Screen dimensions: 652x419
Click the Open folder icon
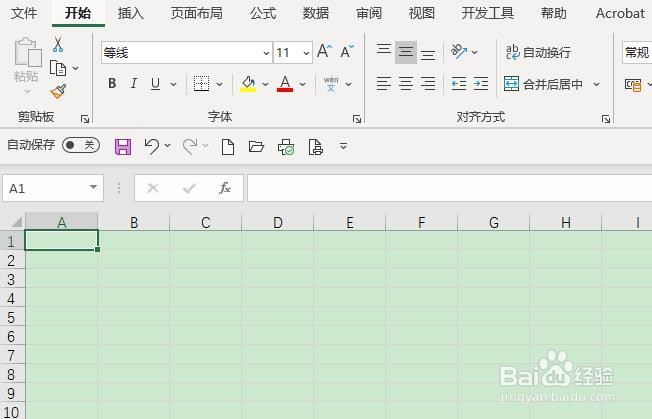[x=256, y=147]
